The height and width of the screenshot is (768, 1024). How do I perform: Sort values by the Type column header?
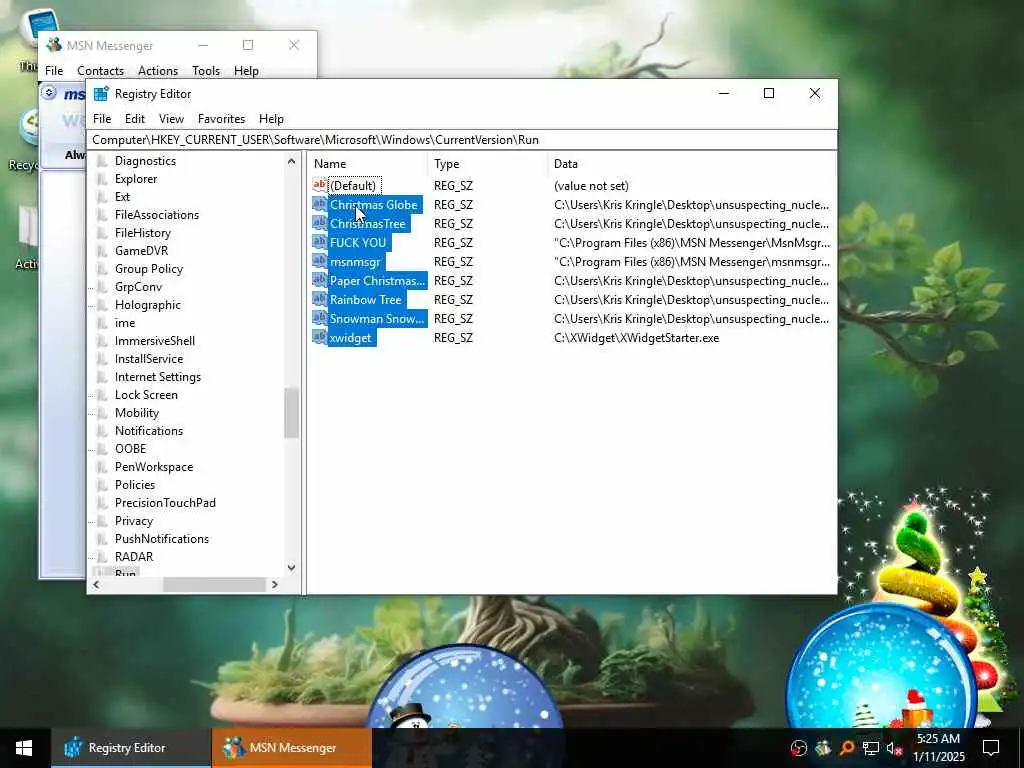click(488, 164)
